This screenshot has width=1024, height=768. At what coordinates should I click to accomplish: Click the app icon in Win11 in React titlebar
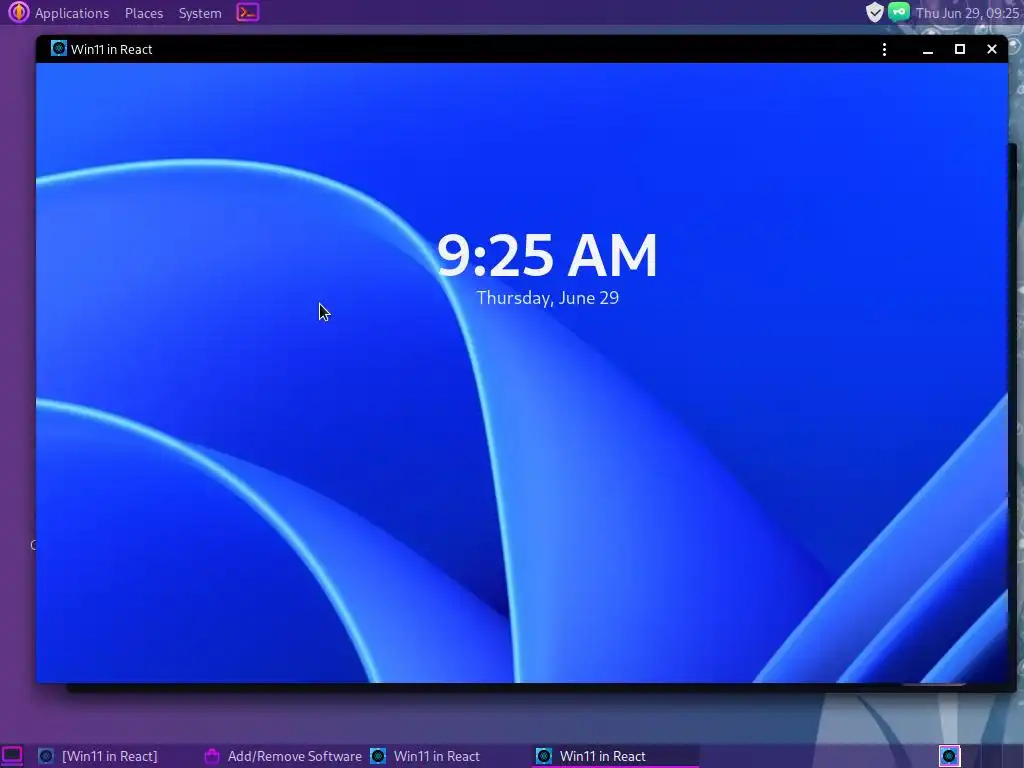59,48
